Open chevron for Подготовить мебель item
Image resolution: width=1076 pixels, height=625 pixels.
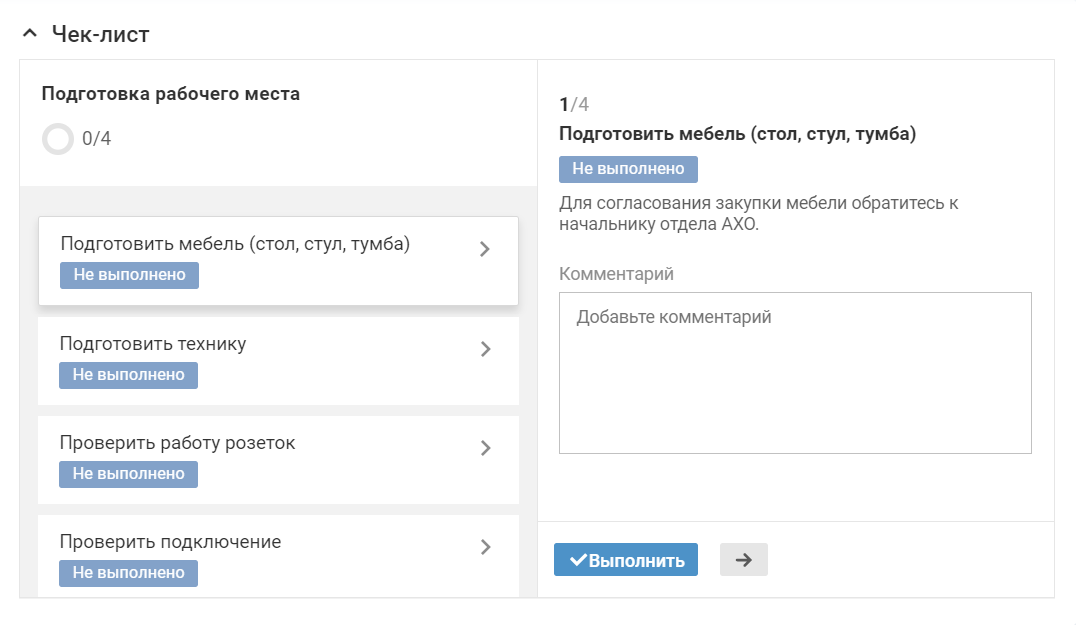(485, 250)
